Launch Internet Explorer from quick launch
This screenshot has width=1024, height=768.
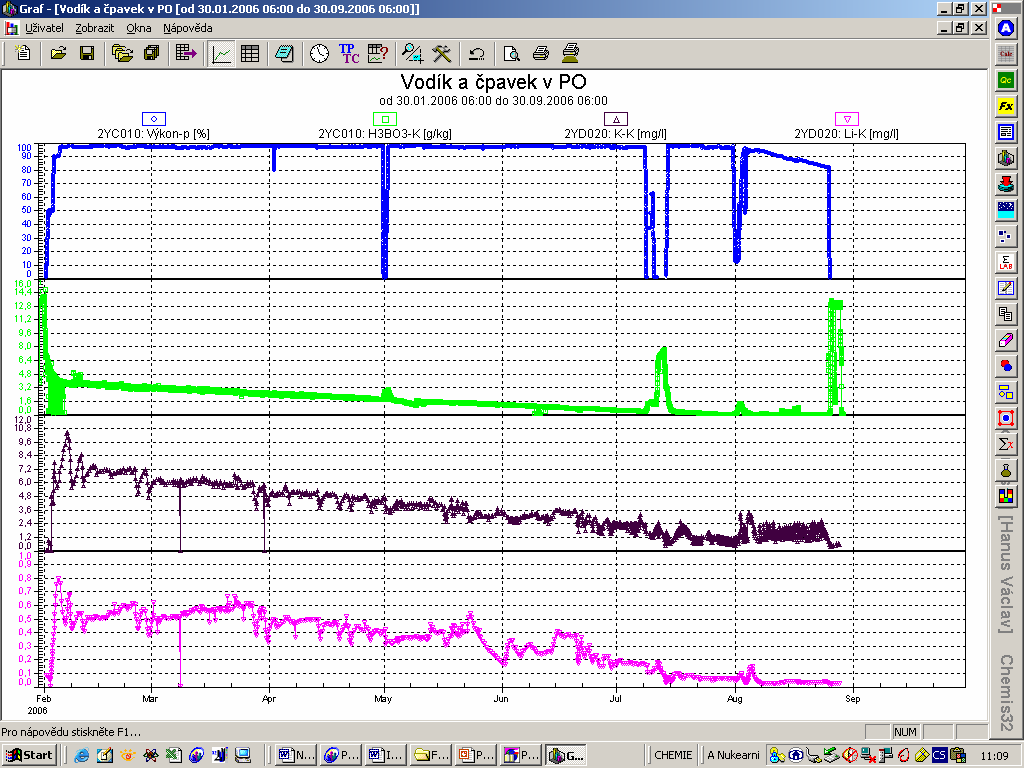[82, 756]
